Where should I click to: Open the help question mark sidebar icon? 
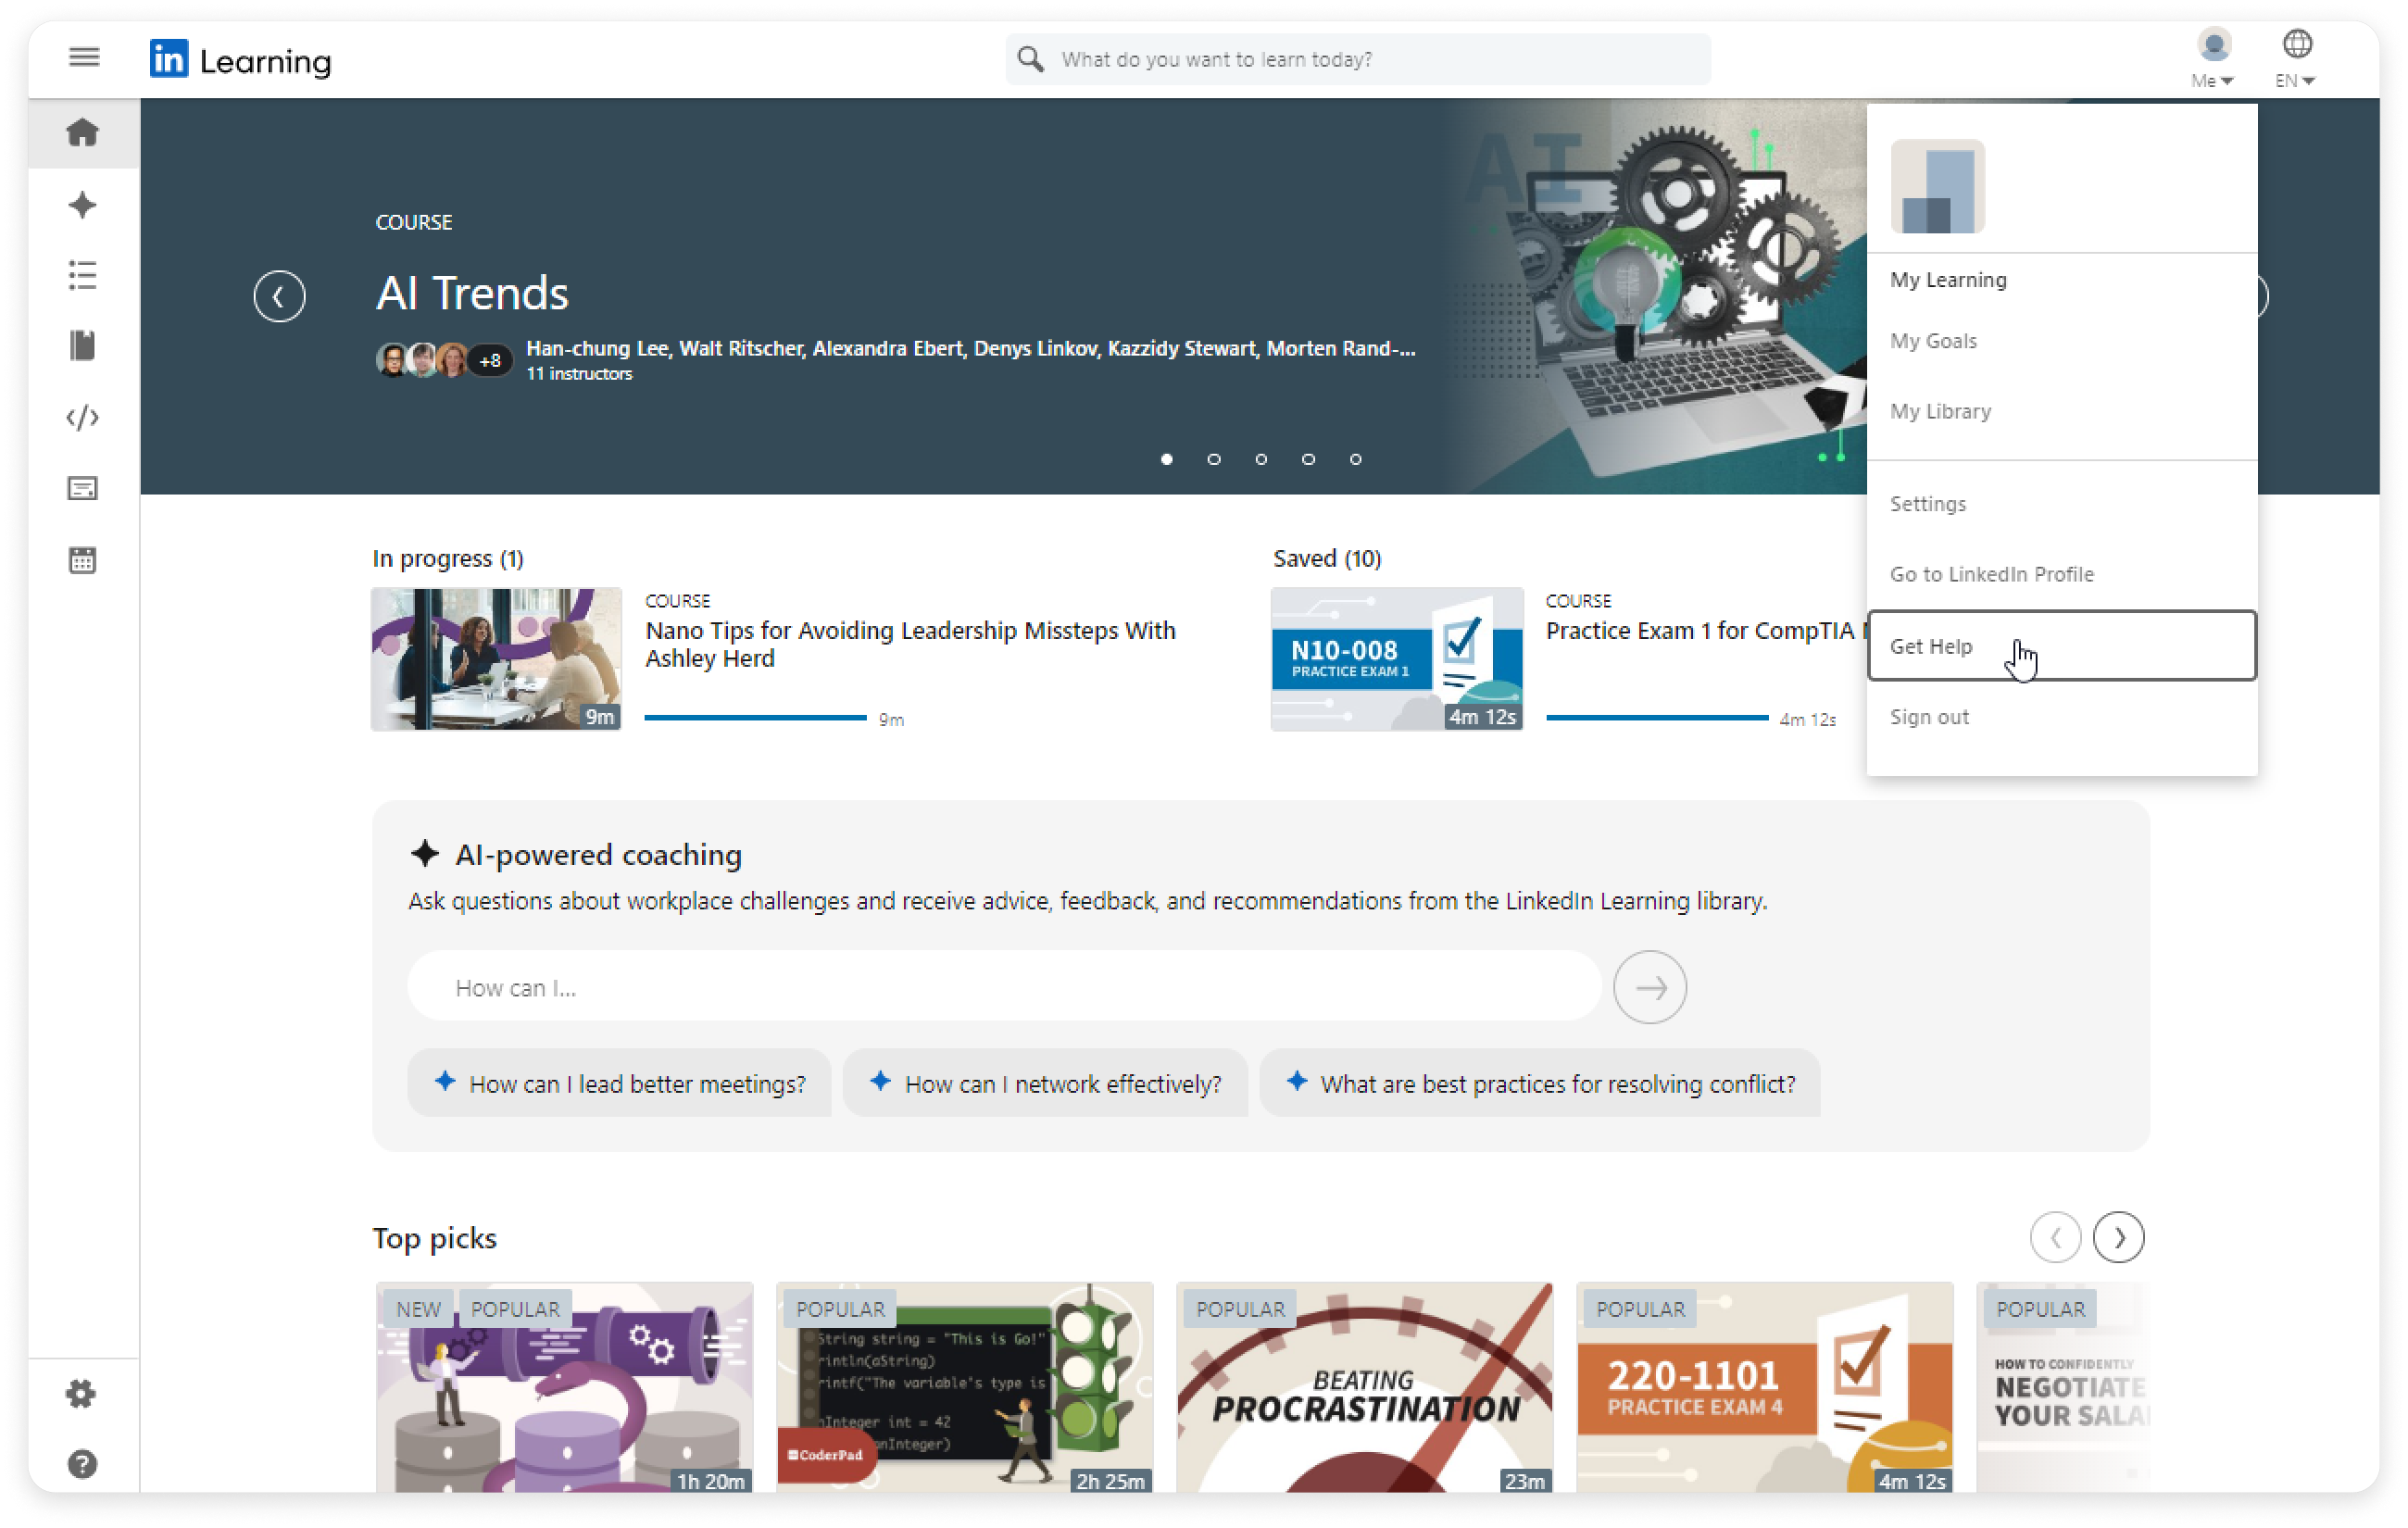[82, 1464]
